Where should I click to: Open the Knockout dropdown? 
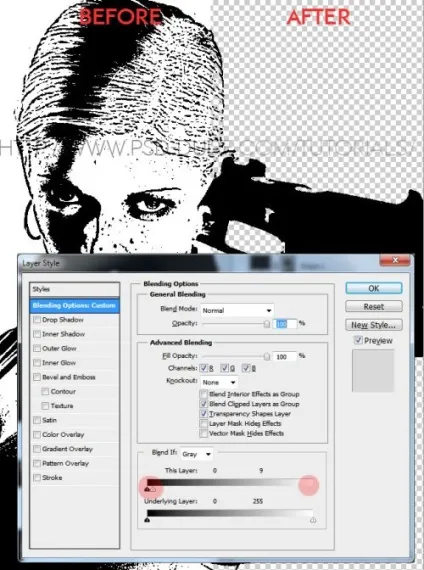point(219,382)
